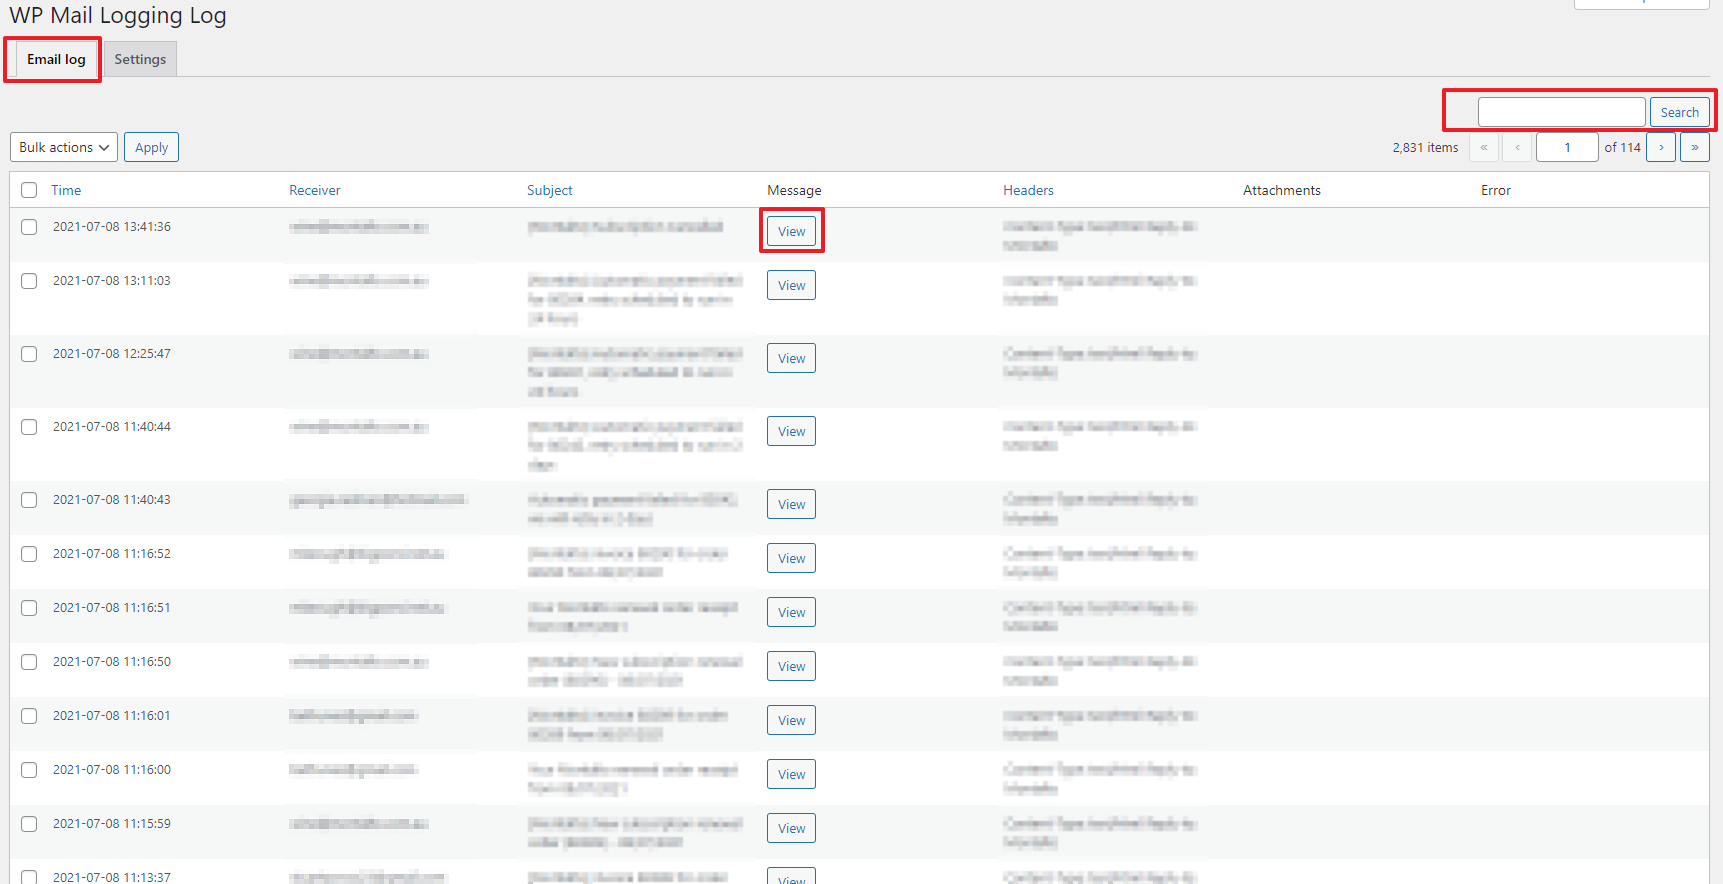View message of the 11:16:50 email
This screenshot has width=1723, height=884.
tap(791, 666)
